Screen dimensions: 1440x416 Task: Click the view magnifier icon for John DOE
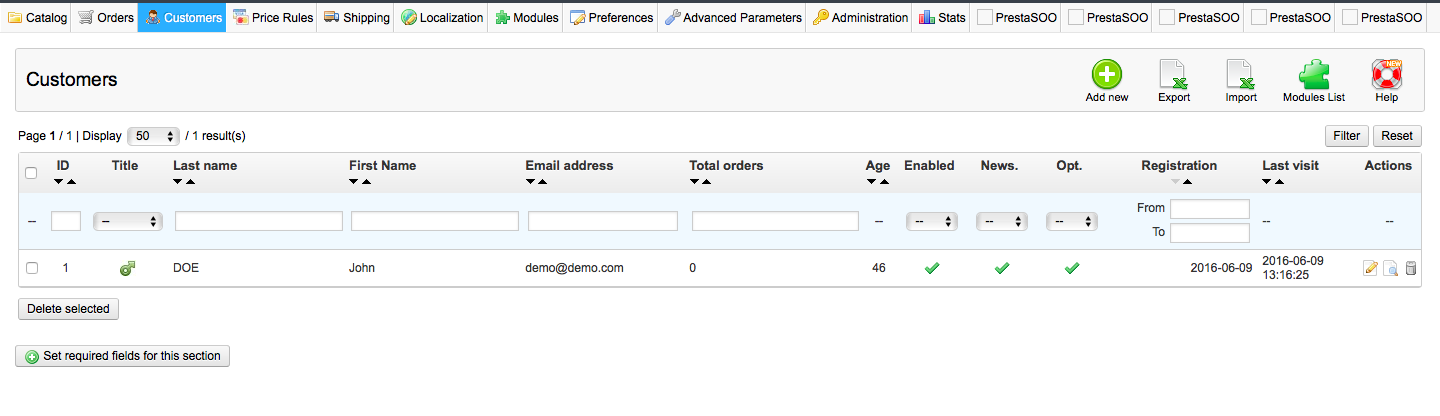coord(1390,268)
